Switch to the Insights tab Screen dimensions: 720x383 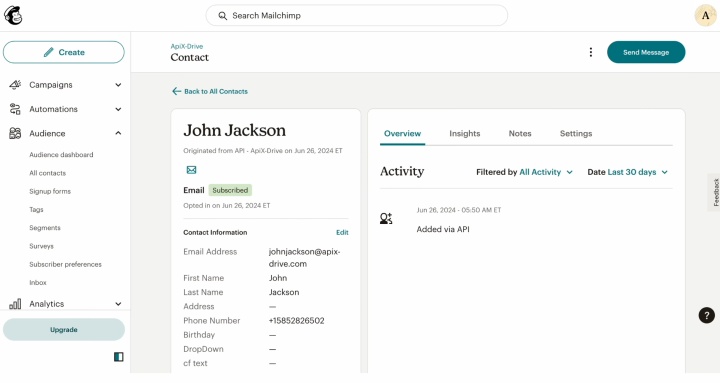point(465,134)
